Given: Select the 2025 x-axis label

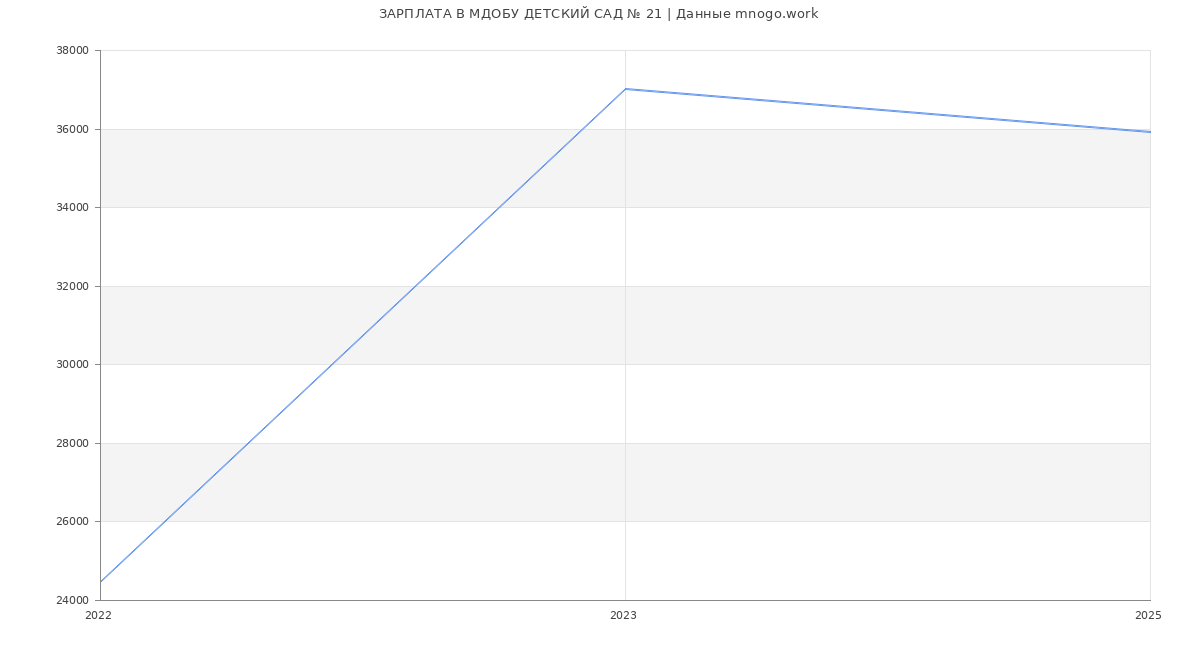Looking at the screenshot, I should [1148, 615].
